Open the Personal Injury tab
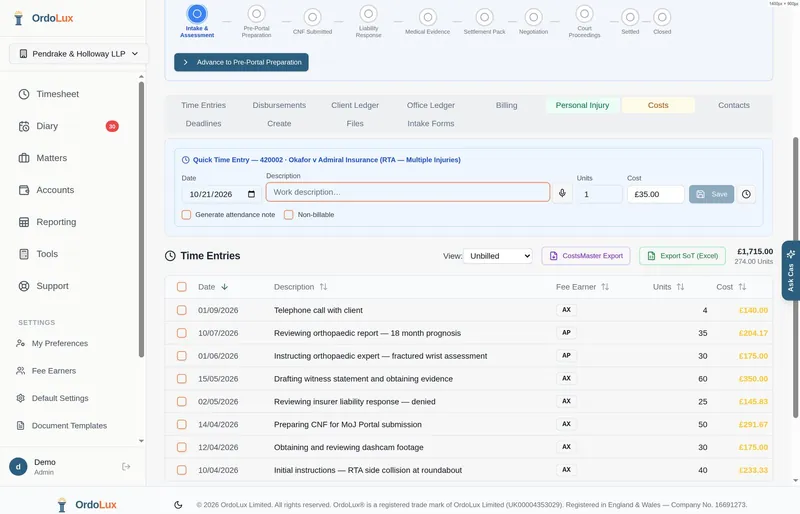 coord(582,105)
